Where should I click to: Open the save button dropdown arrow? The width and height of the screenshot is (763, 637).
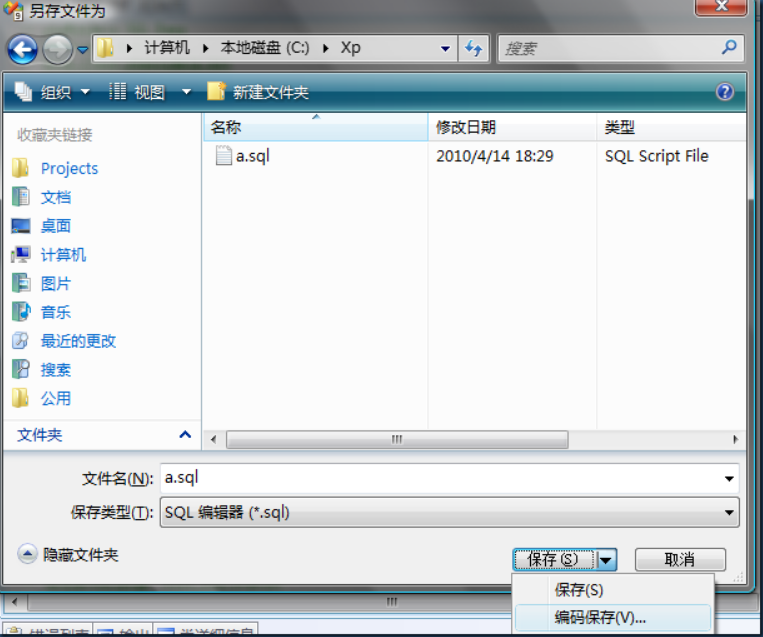tap(607, 559)
